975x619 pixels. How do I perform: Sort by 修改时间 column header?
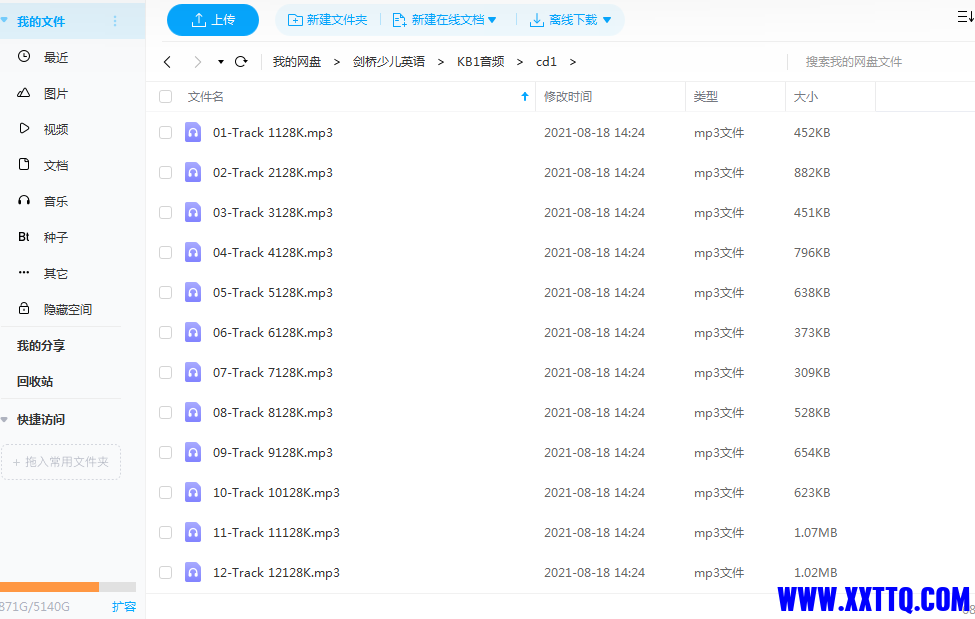[x=568, y=96]
